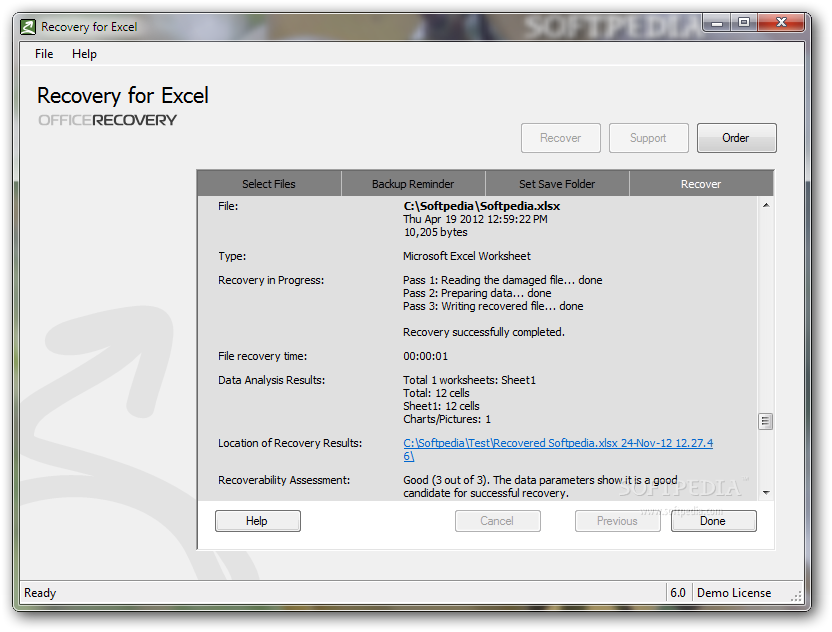
Task: Click the 10,205 bytes file size
Action: pos(435,232)
